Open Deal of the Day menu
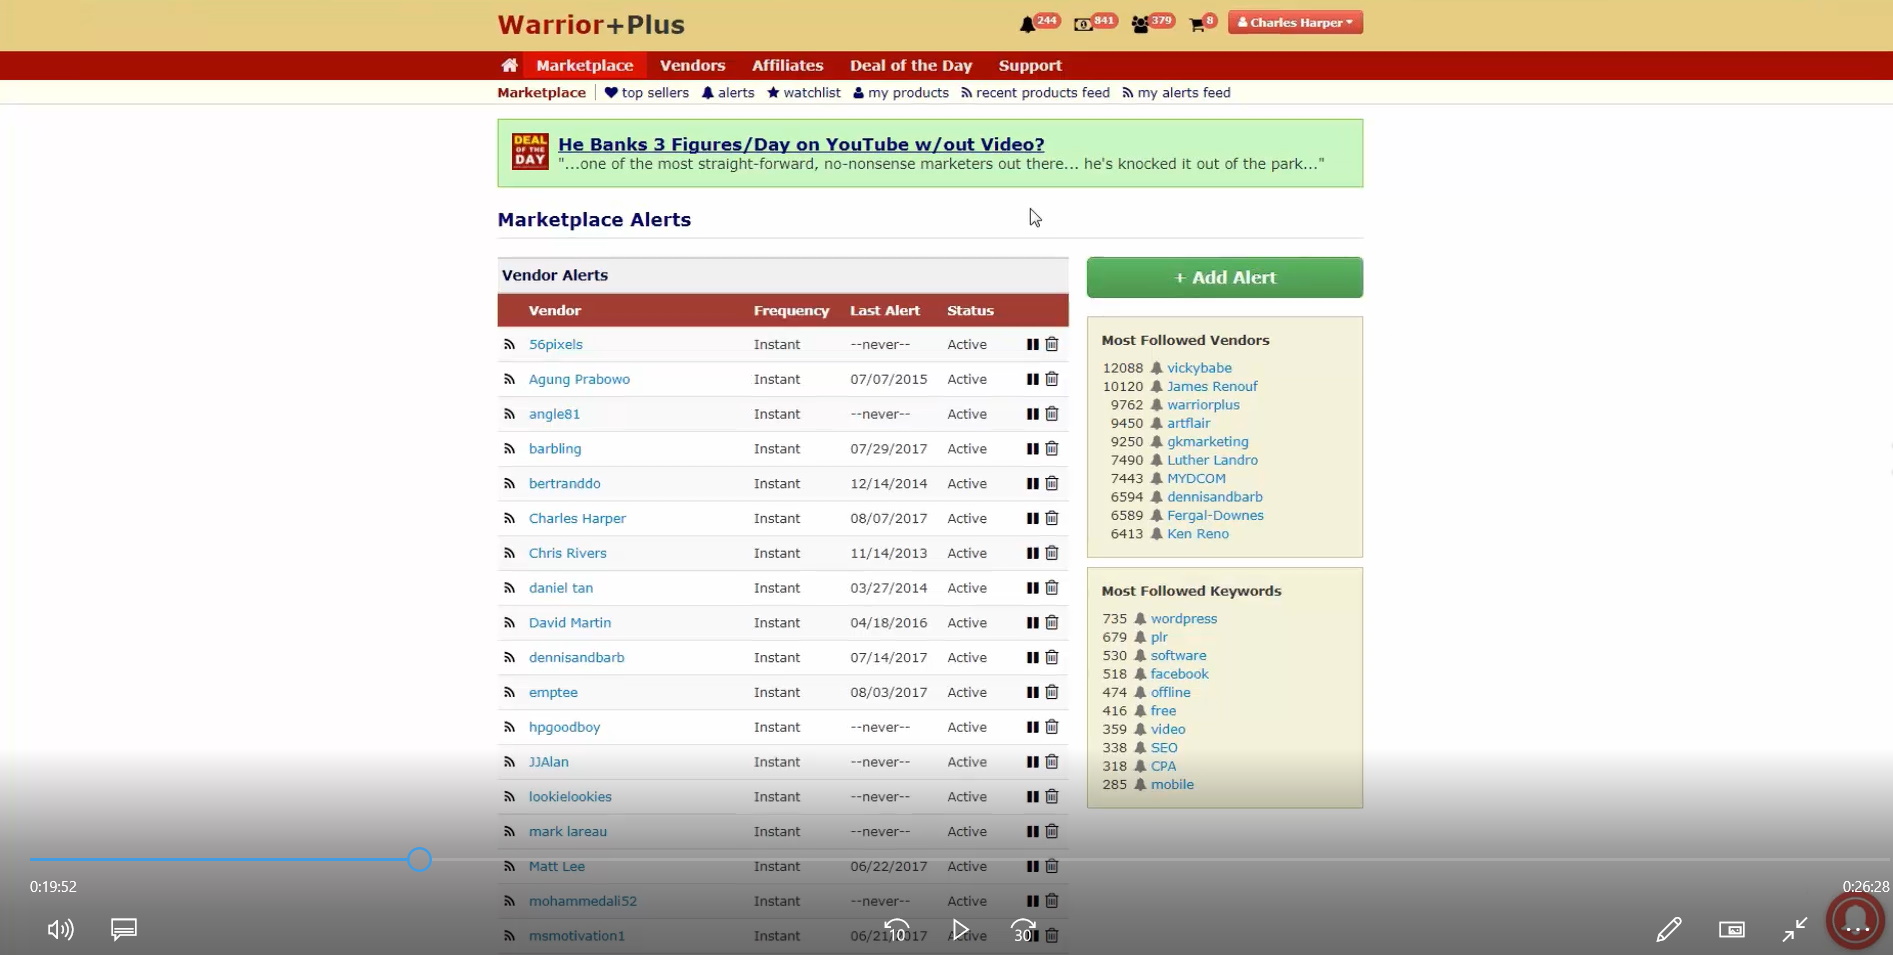This screenshot has height=955, width=1893. (x=910, y=65)
